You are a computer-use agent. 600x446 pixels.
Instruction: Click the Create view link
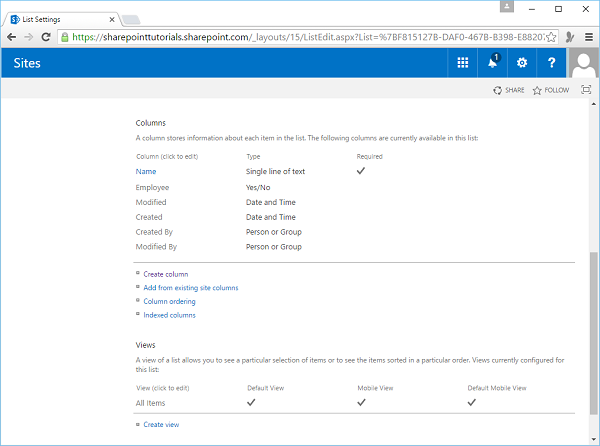[161, 425]
